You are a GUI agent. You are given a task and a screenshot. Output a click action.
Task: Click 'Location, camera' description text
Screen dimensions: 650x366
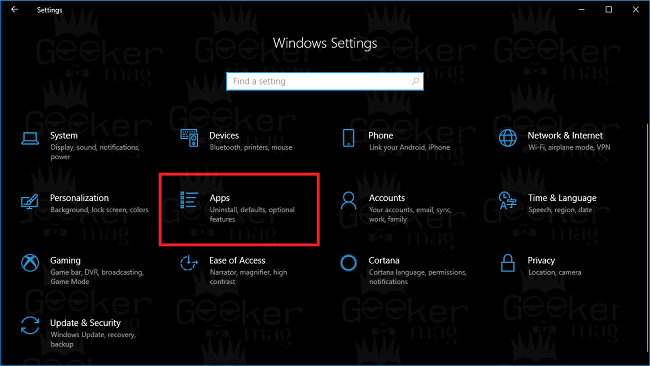tap(554, 272)
